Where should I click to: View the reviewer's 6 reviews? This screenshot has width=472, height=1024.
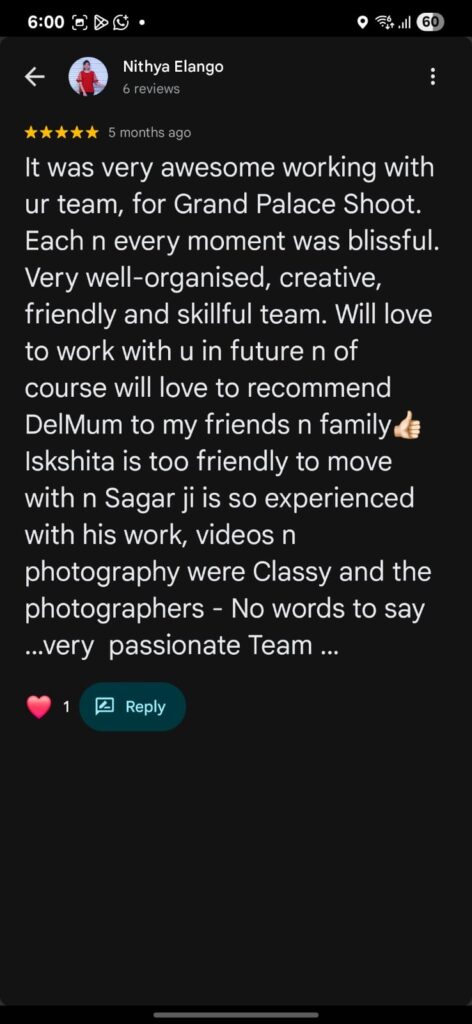click(151, 89)
